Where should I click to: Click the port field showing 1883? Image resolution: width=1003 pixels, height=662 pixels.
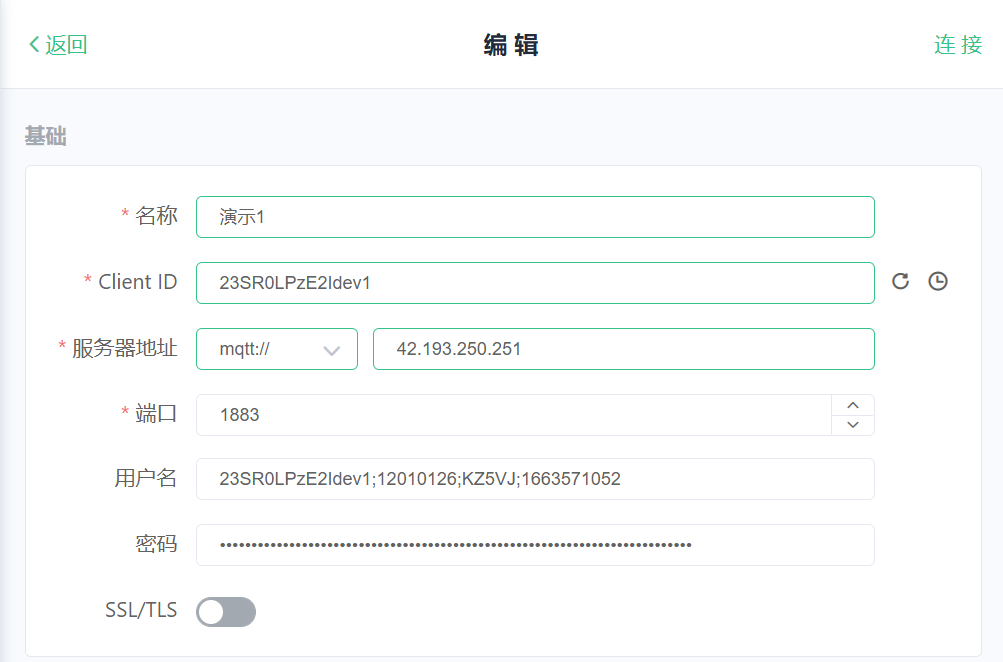point(512,415)
